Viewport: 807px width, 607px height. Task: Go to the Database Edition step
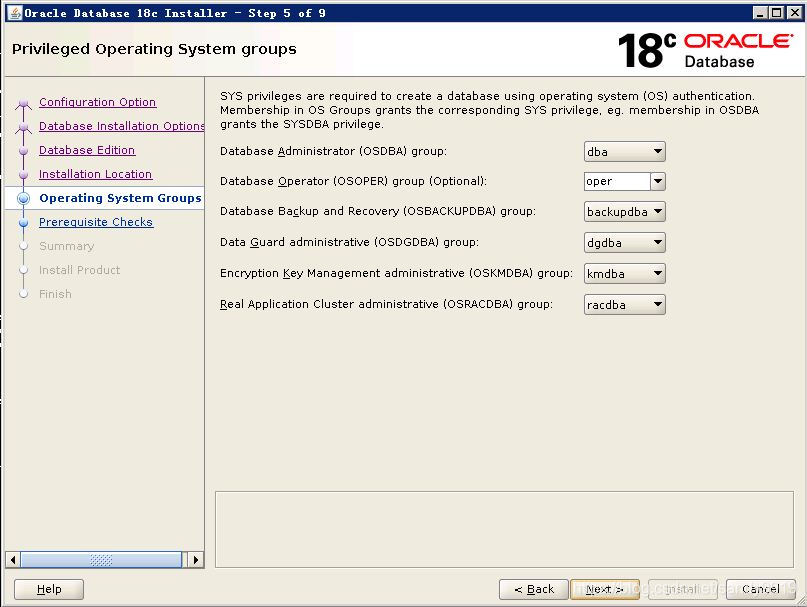coord(87,150)
